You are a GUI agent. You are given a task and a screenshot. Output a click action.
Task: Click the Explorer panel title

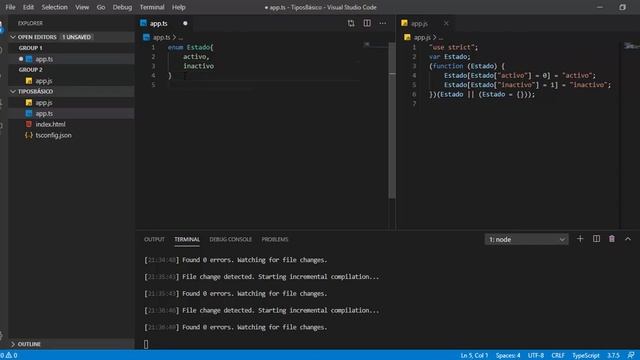tap(30, 23)
